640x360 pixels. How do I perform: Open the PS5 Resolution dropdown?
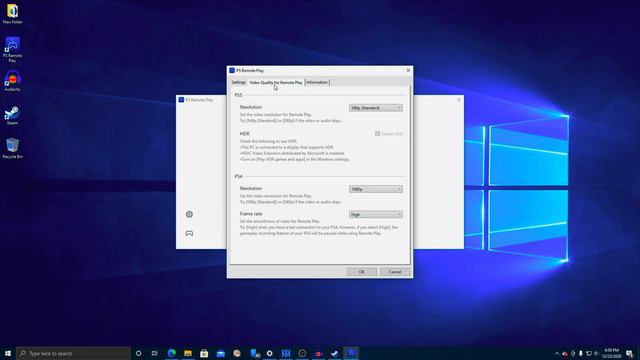coord(376,108)
